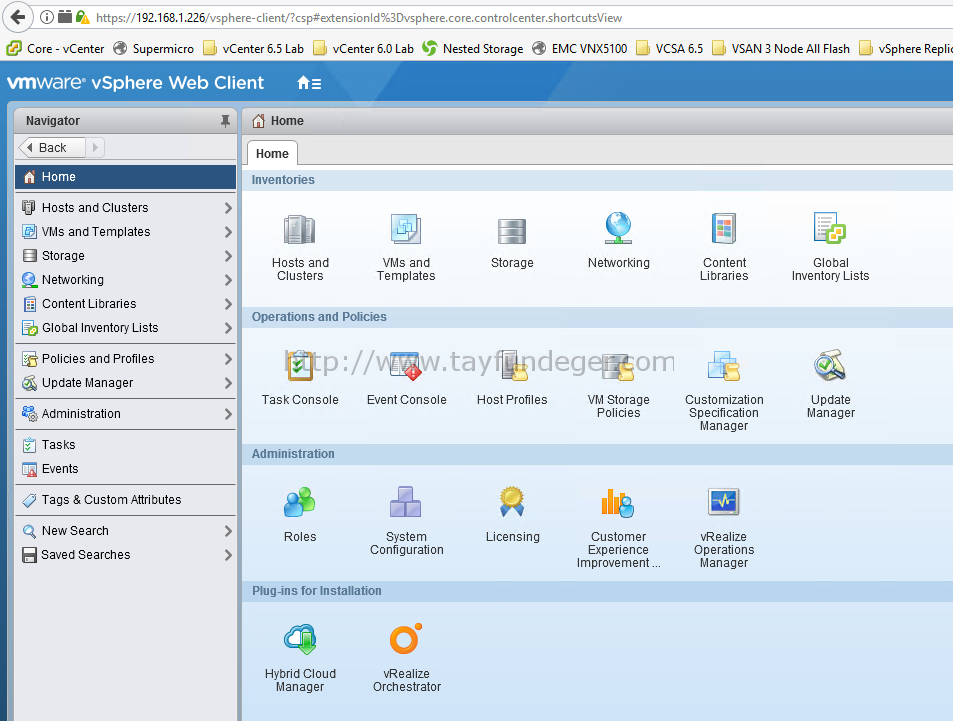This screenshot has height=721, width=953.
Task: Open the Licensing ribbon icon
Action: (x=512, y=502)
